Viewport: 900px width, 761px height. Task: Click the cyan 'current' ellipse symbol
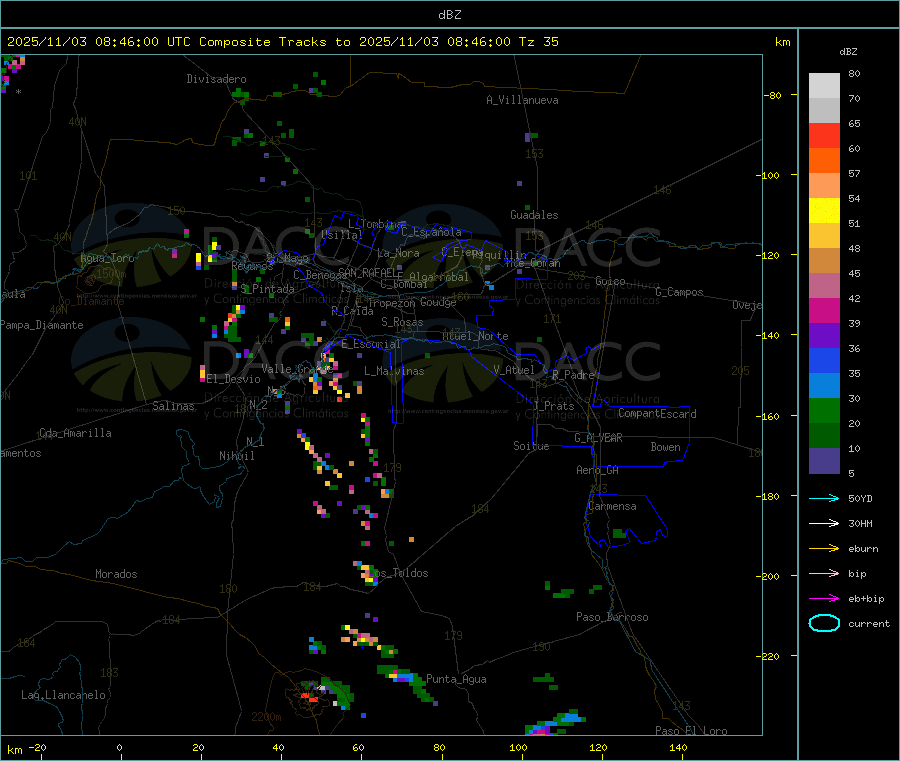tap(824, 623)
